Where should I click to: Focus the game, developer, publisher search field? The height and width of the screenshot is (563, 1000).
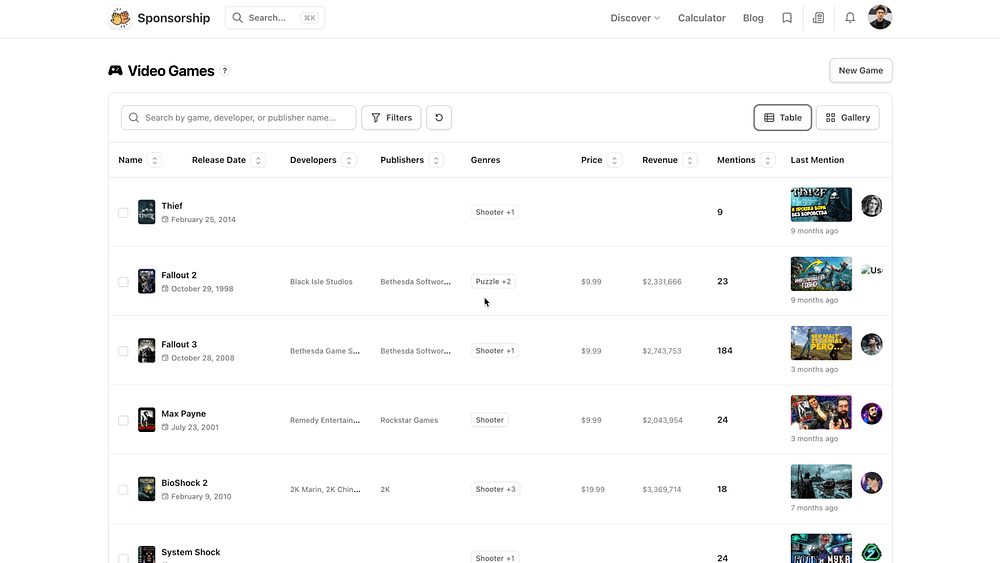[239, 117]
